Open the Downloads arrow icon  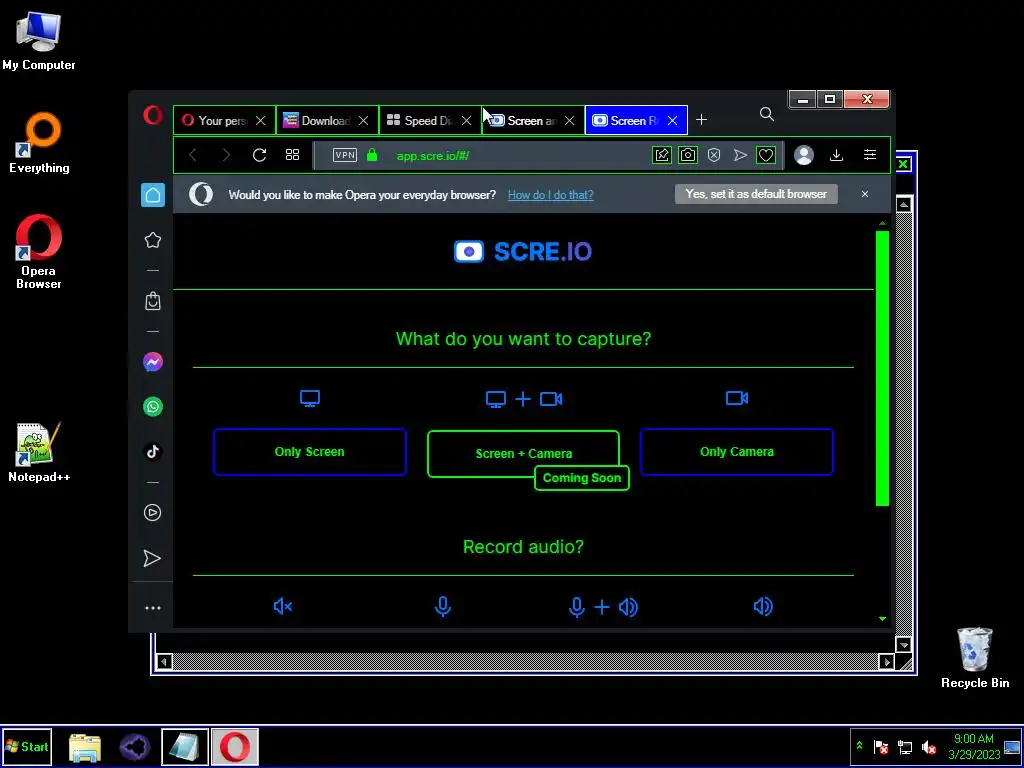click(837, 155)
